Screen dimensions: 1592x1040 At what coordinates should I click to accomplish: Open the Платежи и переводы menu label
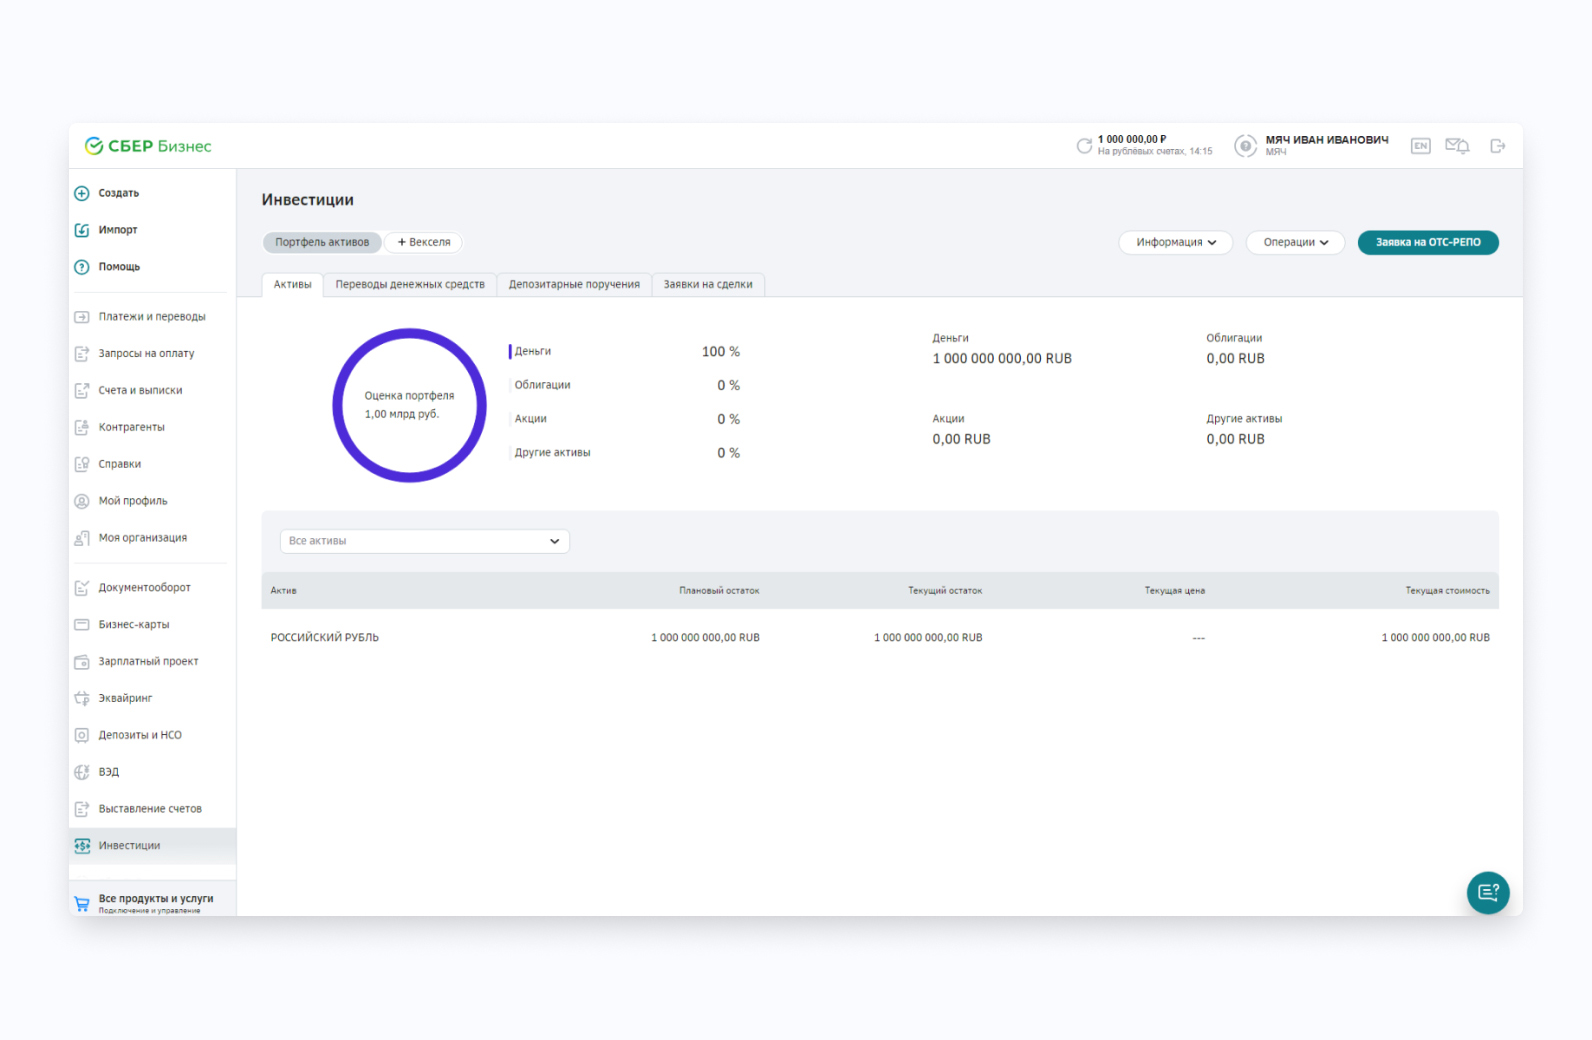[152, 317]
